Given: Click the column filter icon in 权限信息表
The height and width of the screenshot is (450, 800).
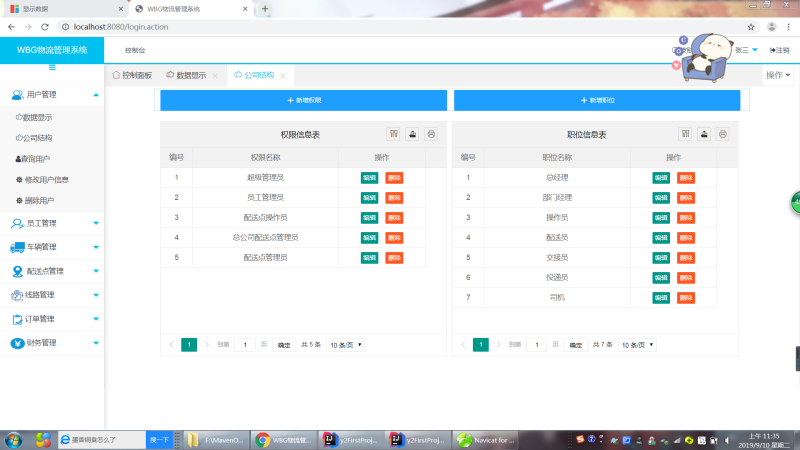Looking at the screenshot, I should click(x=394, y=134).
